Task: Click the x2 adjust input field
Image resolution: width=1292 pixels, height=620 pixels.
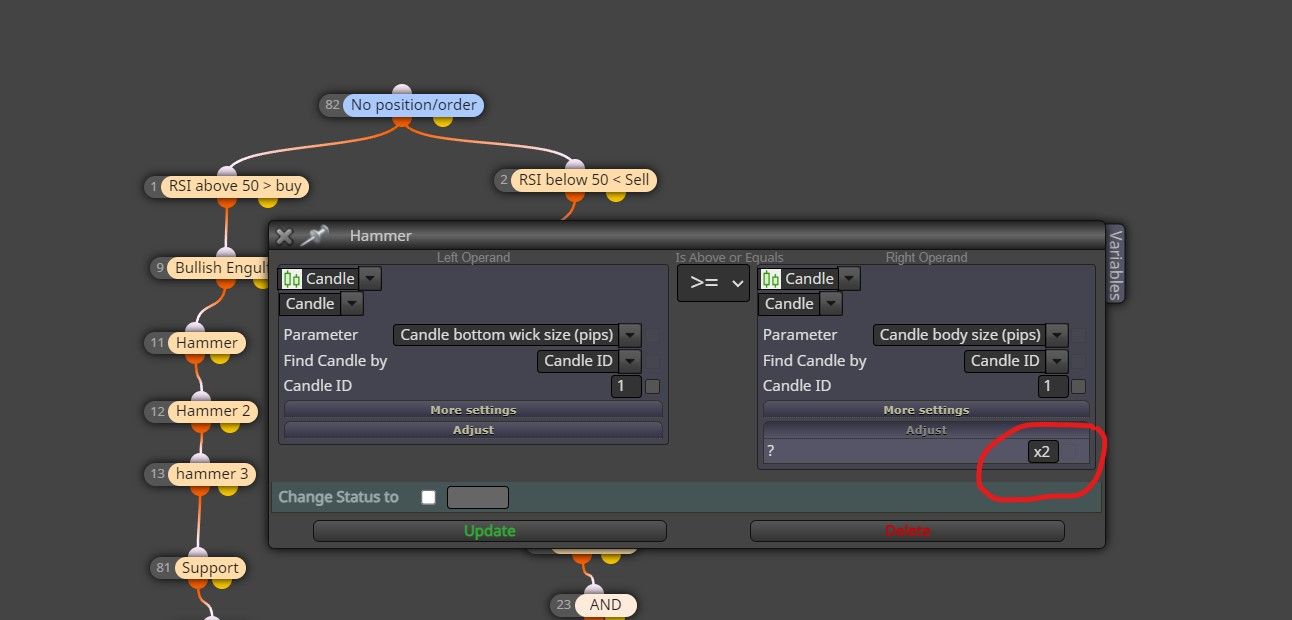Action: point(1042,452)
